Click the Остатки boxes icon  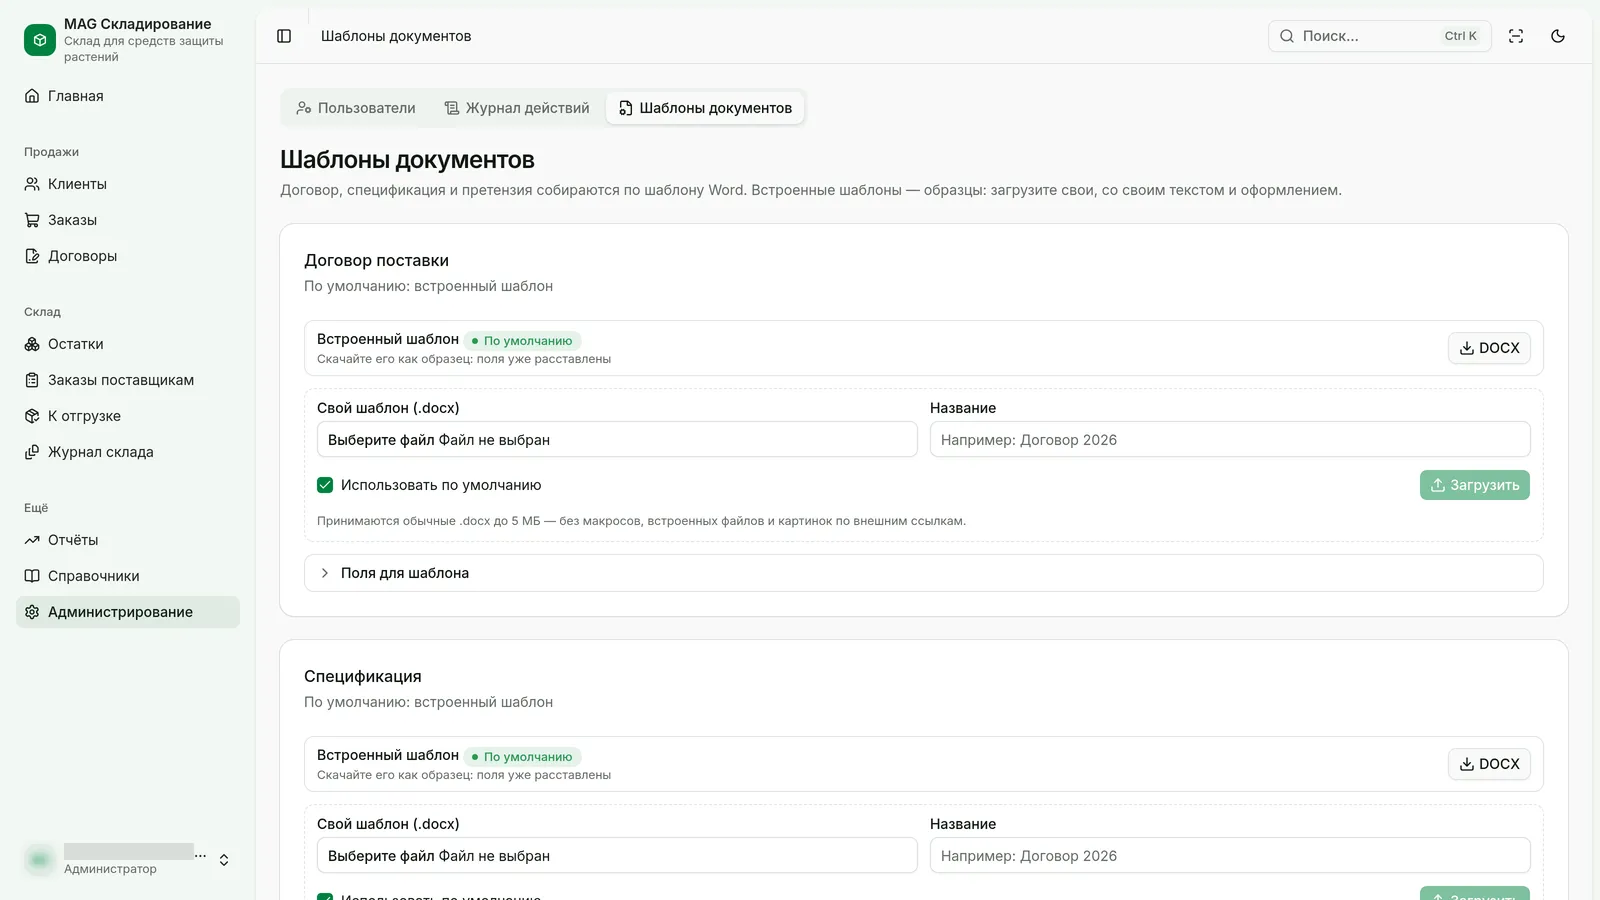coord(32,344)
